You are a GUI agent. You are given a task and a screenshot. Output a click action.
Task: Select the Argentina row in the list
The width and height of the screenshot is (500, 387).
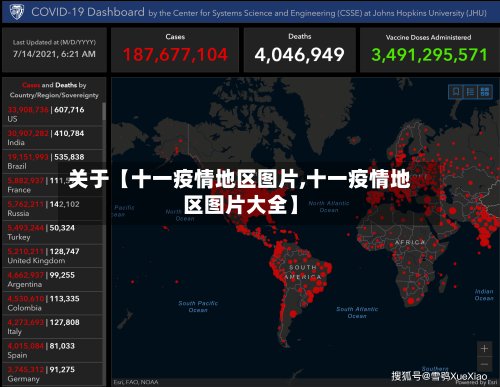53,280
